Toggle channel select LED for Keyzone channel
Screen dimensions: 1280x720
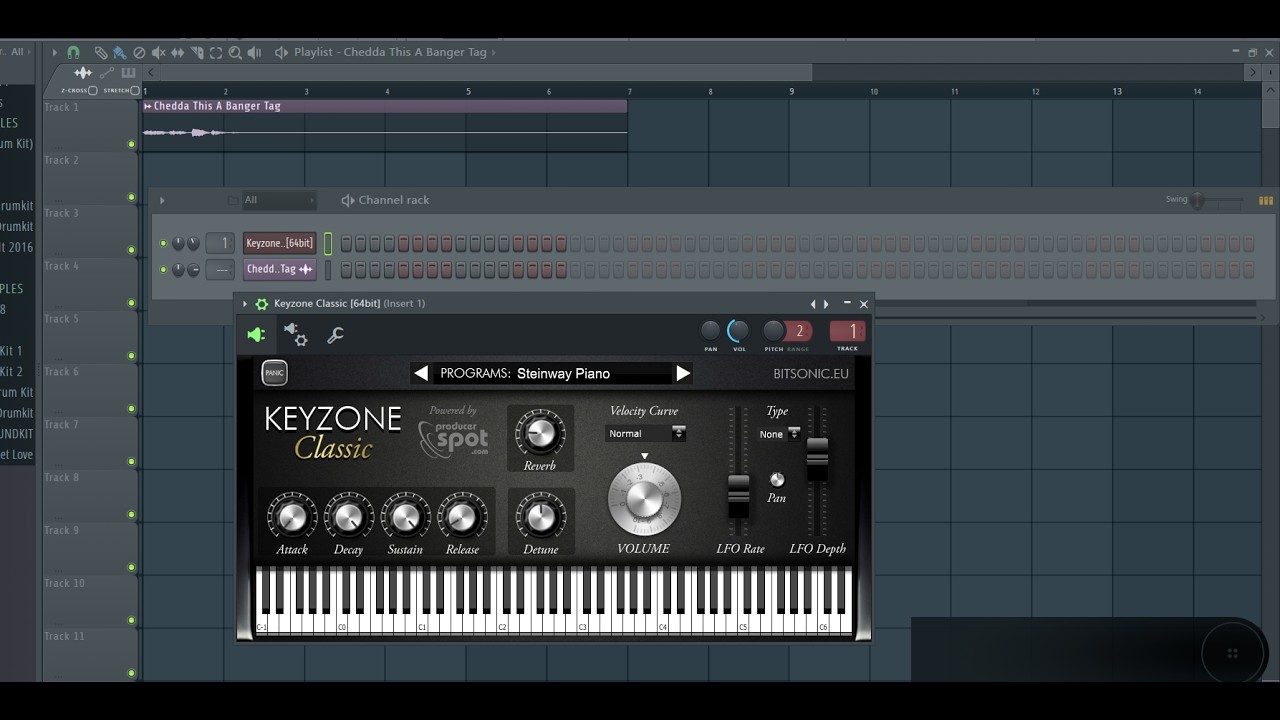tap(327, 243)
